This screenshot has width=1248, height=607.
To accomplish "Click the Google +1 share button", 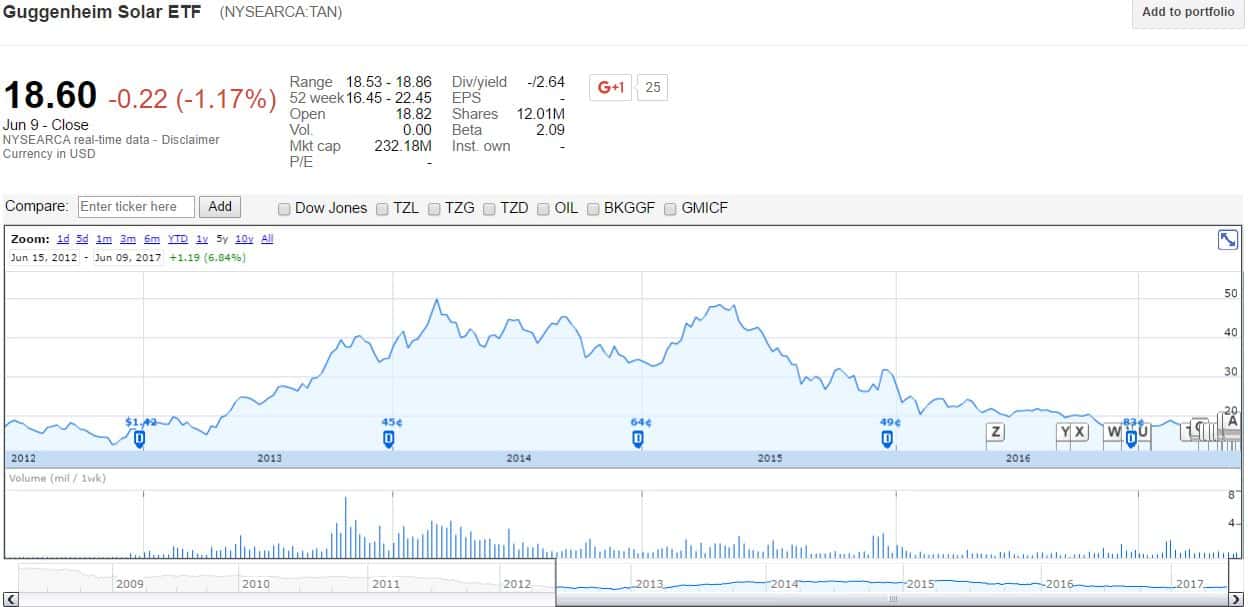I will (x=610, y=87).
